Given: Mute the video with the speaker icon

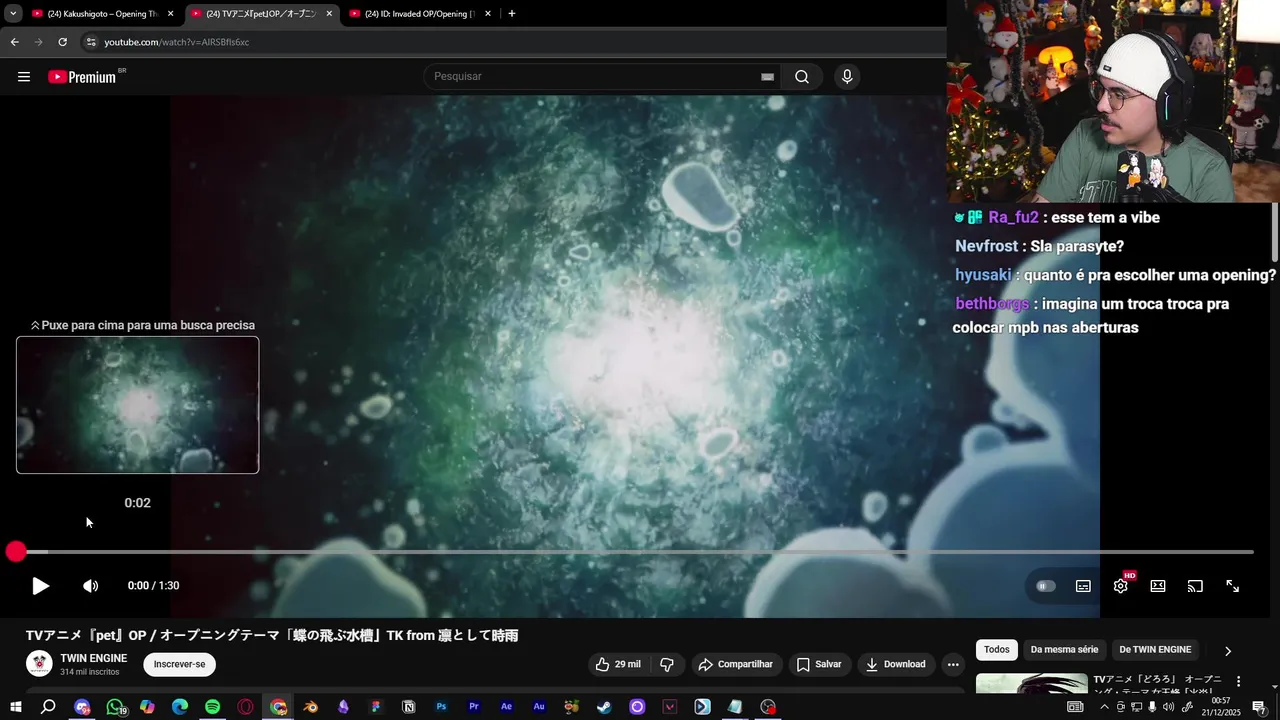Looking at the screenshot, I should (x=90, y=586).
